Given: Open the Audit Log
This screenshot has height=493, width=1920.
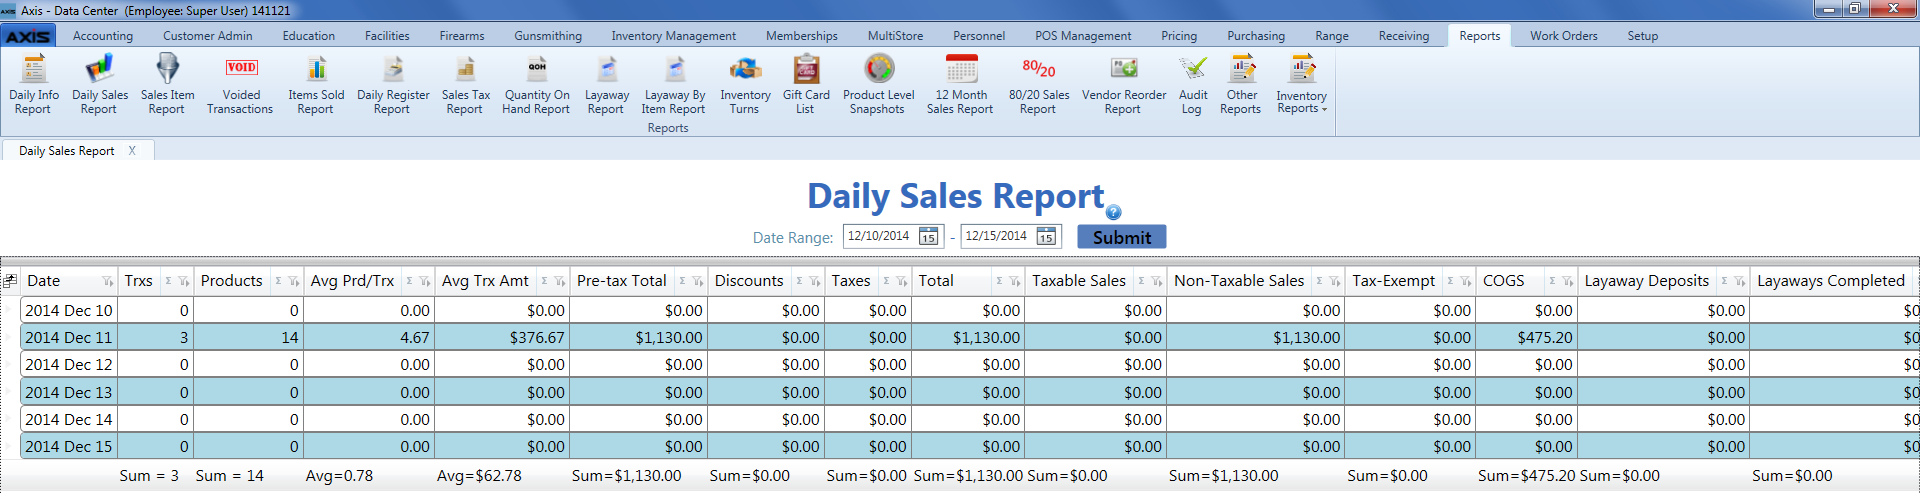Looking at the screenshot, I should (1193, 85).
